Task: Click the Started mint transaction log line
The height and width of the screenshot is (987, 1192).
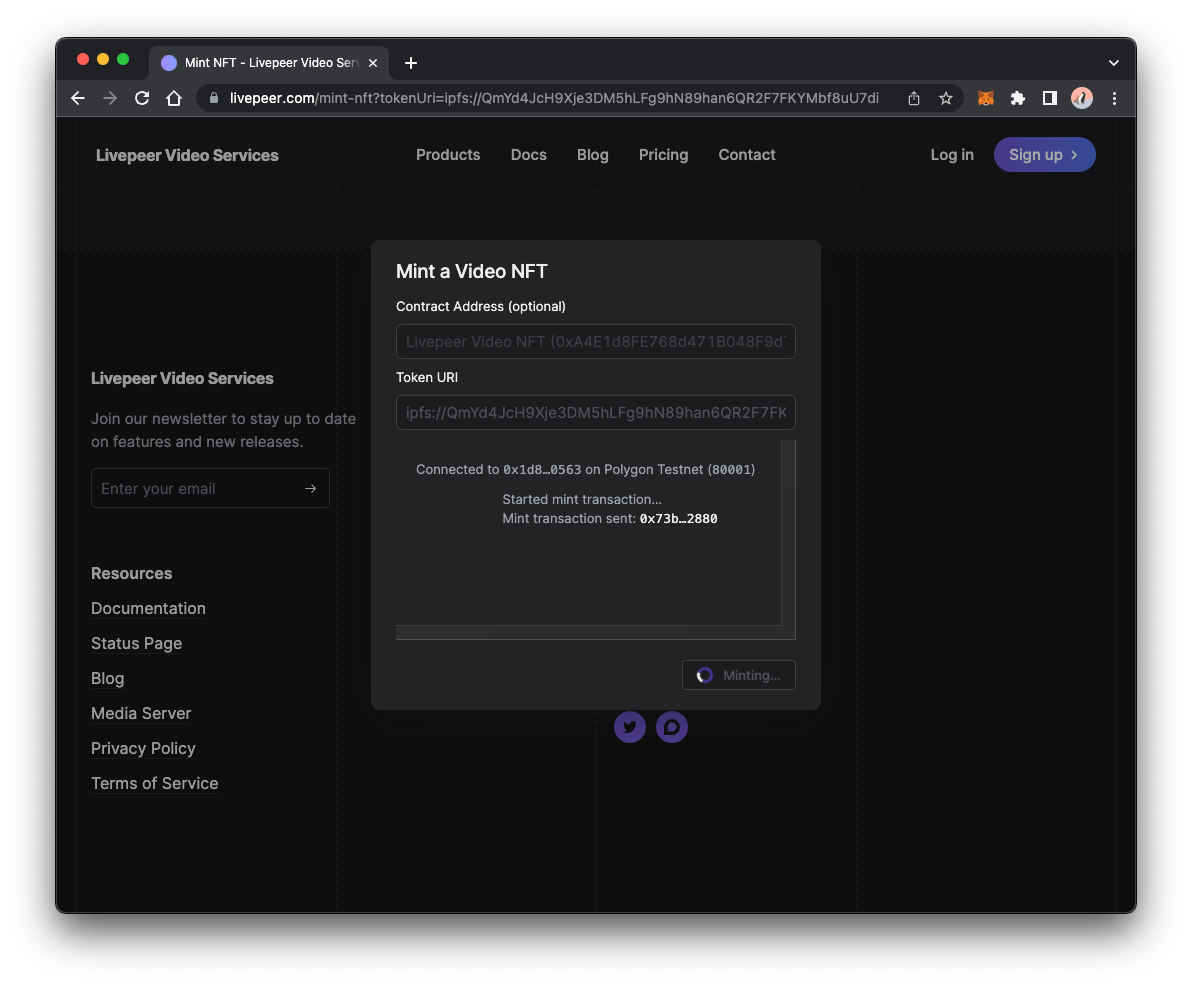Action: point(582,500)
